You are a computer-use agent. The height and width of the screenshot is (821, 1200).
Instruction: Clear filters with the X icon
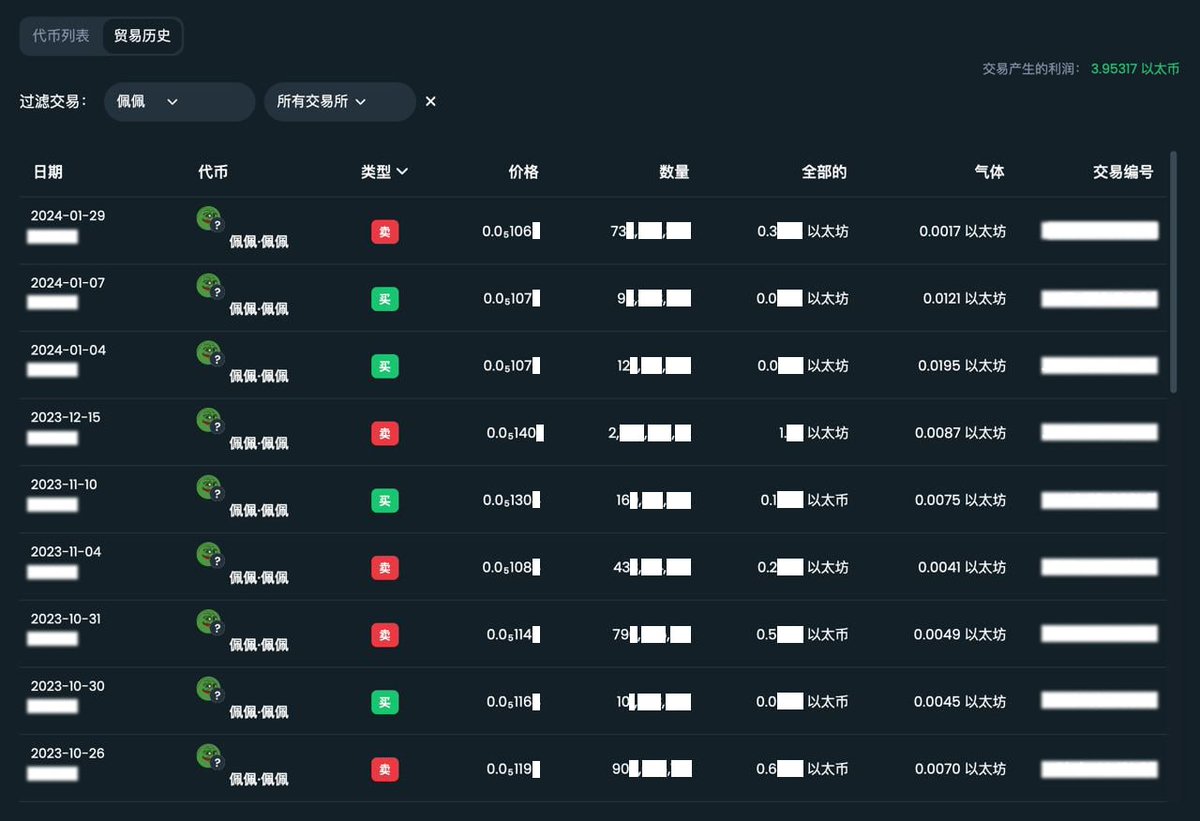click(431, 102)
